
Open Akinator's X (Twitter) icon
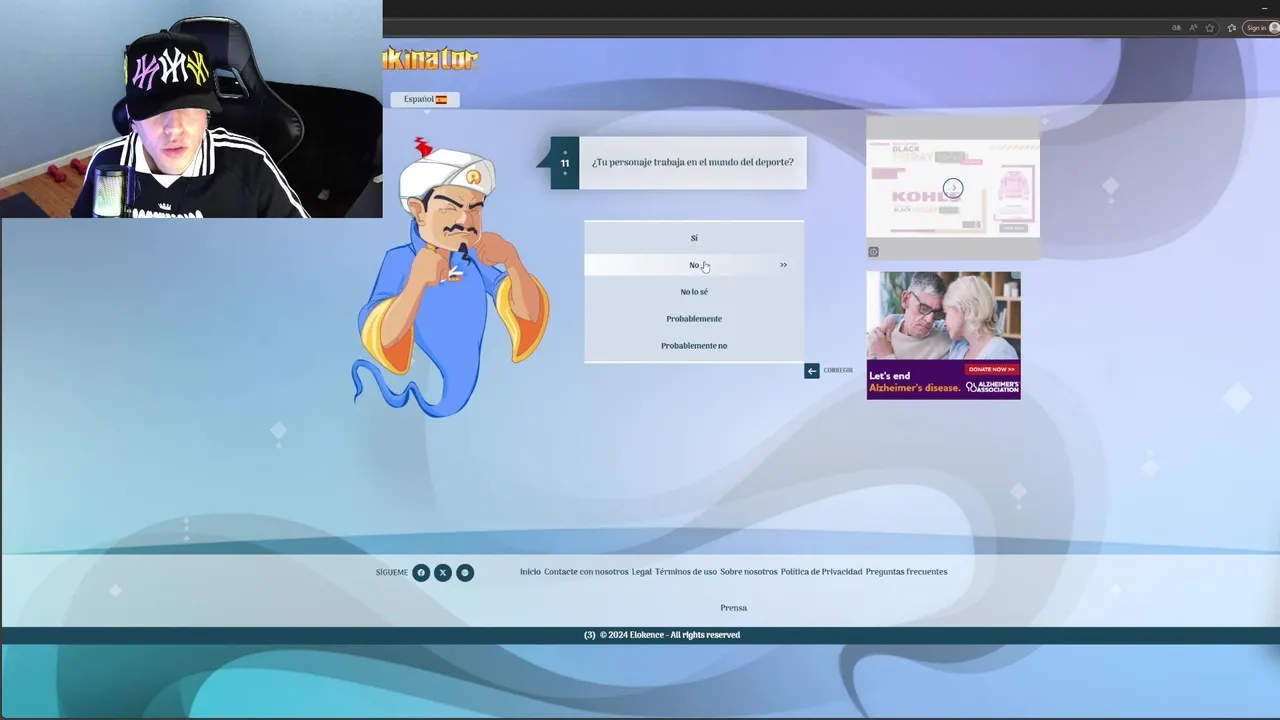point(443,573)
